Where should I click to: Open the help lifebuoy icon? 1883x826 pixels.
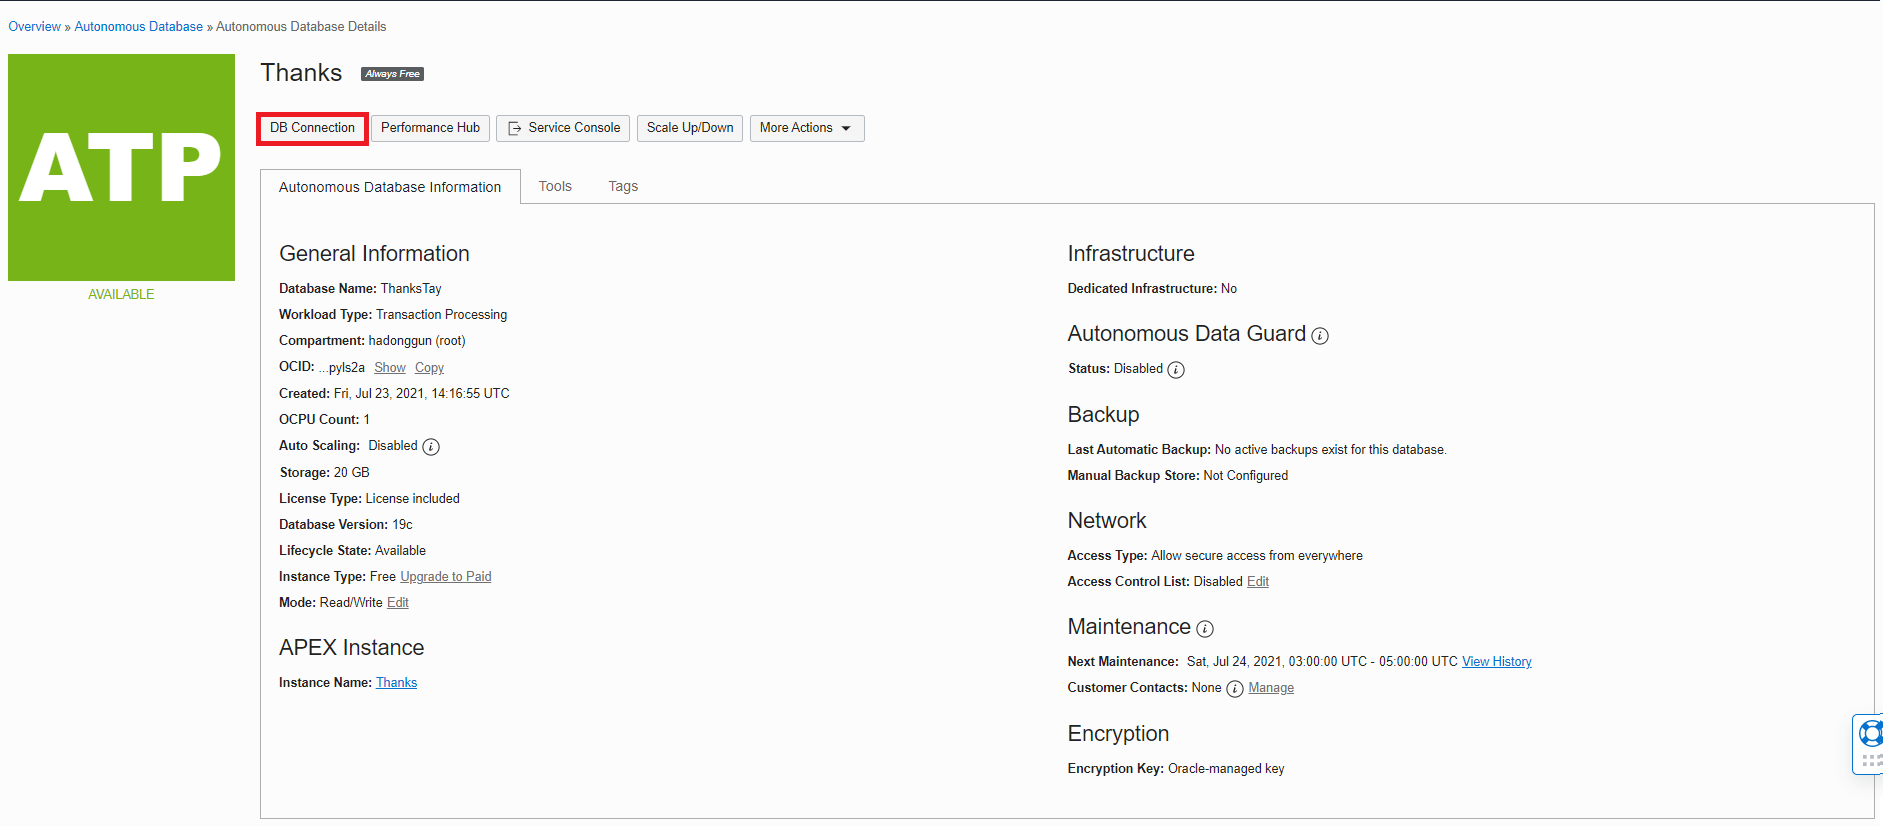1870,735
